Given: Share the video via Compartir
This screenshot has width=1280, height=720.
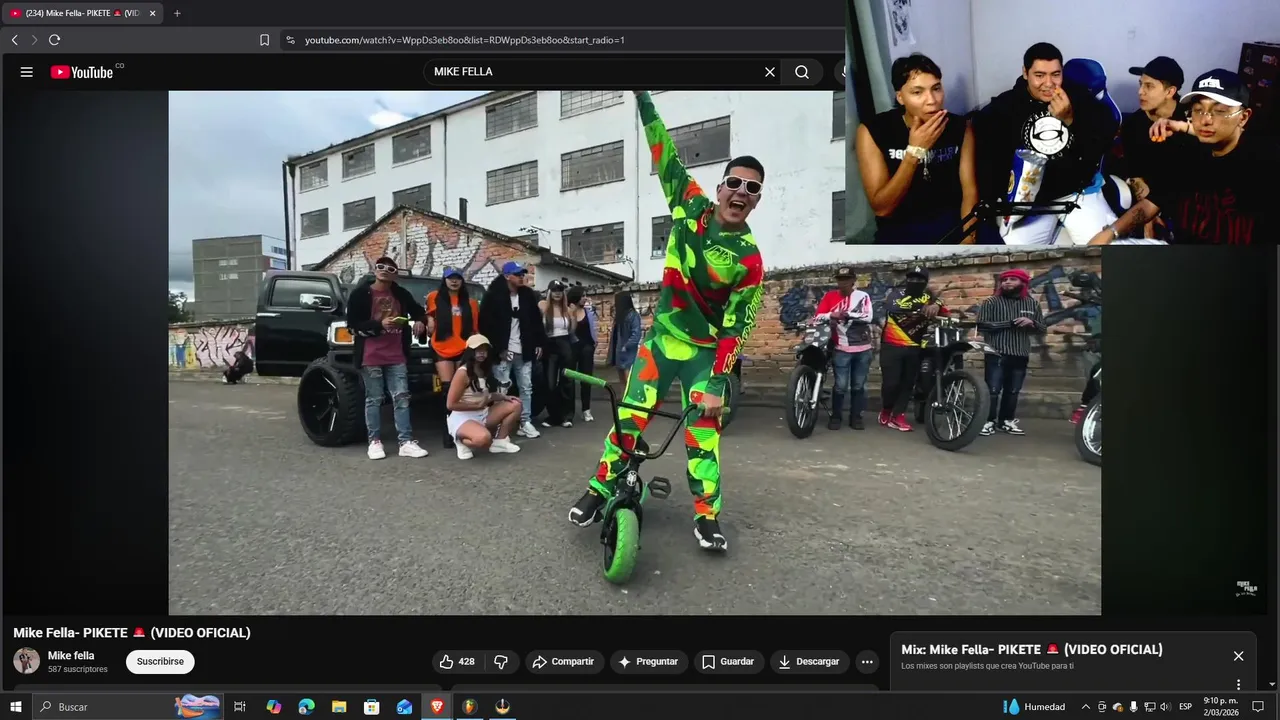Looking at the screenshot, I should pos(563,661).
